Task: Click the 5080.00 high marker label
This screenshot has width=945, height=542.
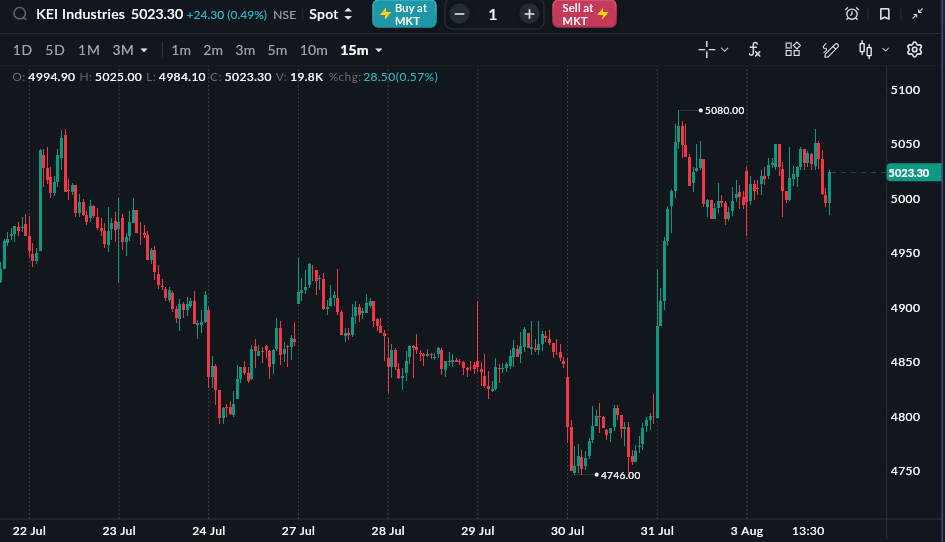Action: click(724, 110)
